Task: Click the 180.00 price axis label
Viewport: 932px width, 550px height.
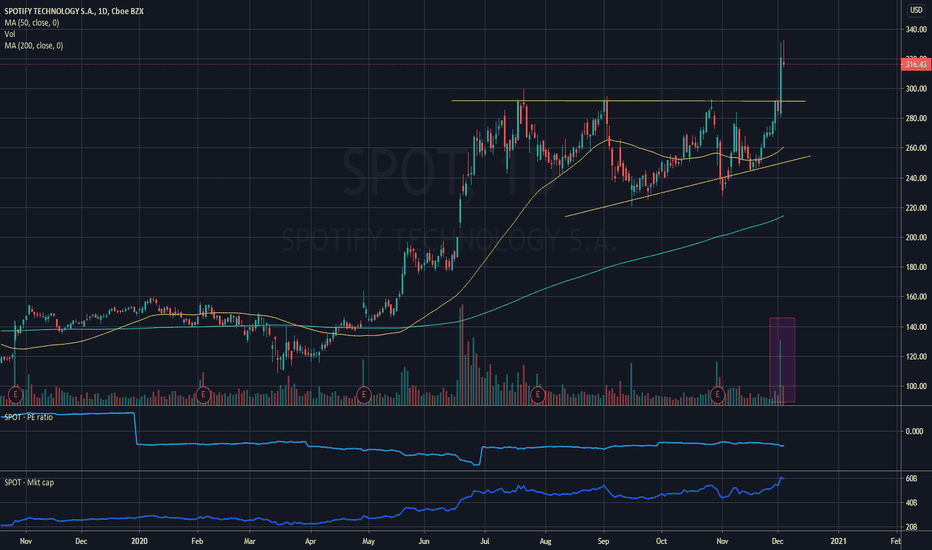Action: pyautogui.click(x=916, y=267)
